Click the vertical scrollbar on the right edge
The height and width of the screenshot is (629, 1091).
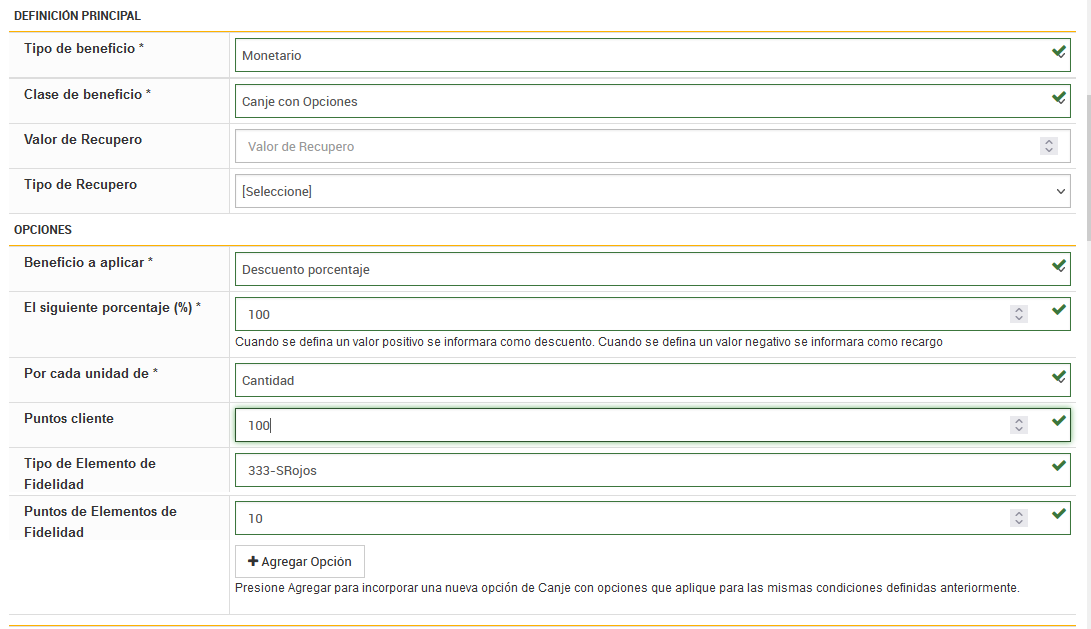(1087, 167)
